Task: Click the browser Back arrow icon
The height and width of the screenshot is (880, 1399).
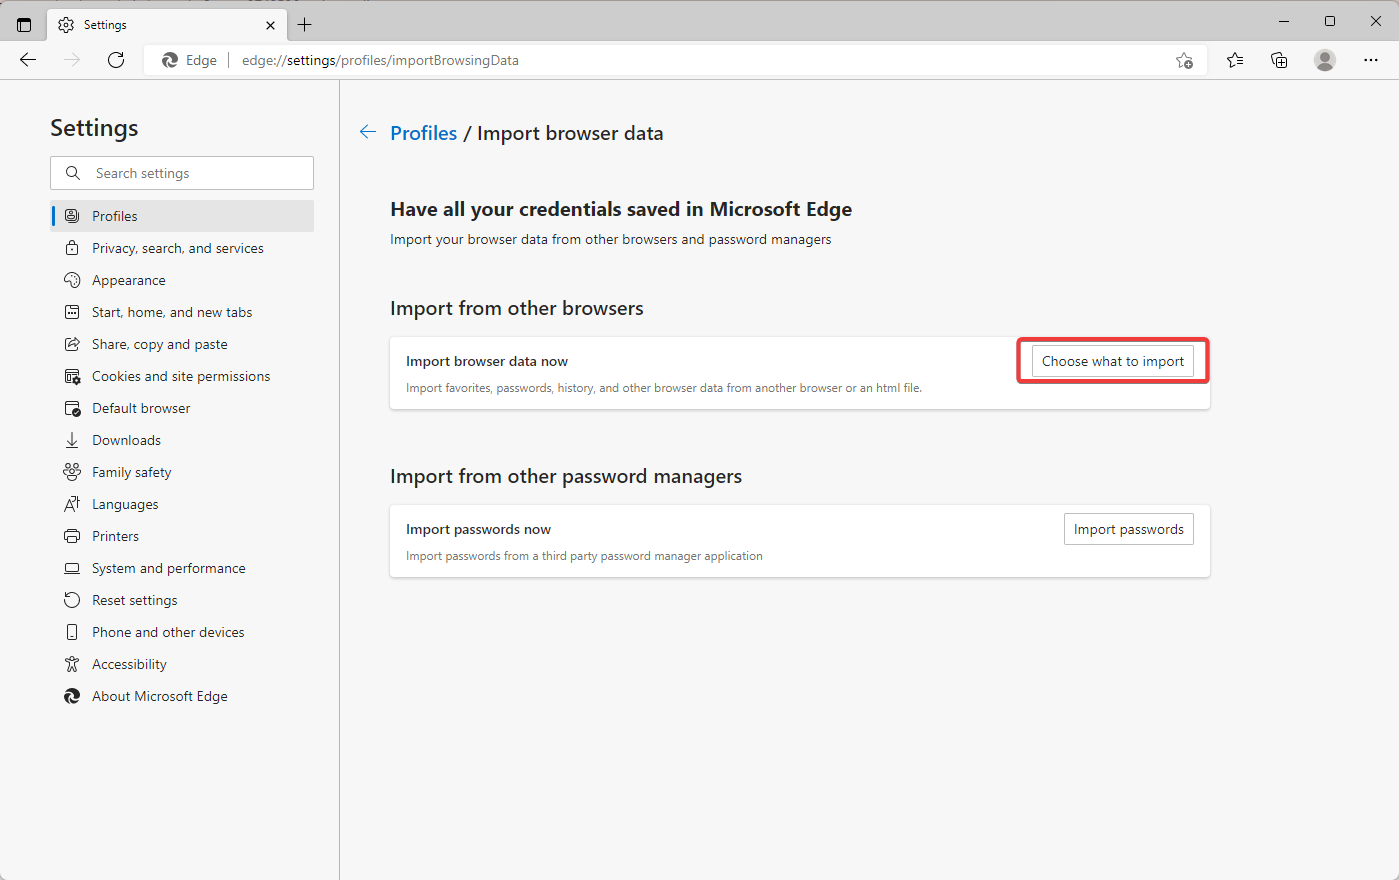Action: (28, 60)
